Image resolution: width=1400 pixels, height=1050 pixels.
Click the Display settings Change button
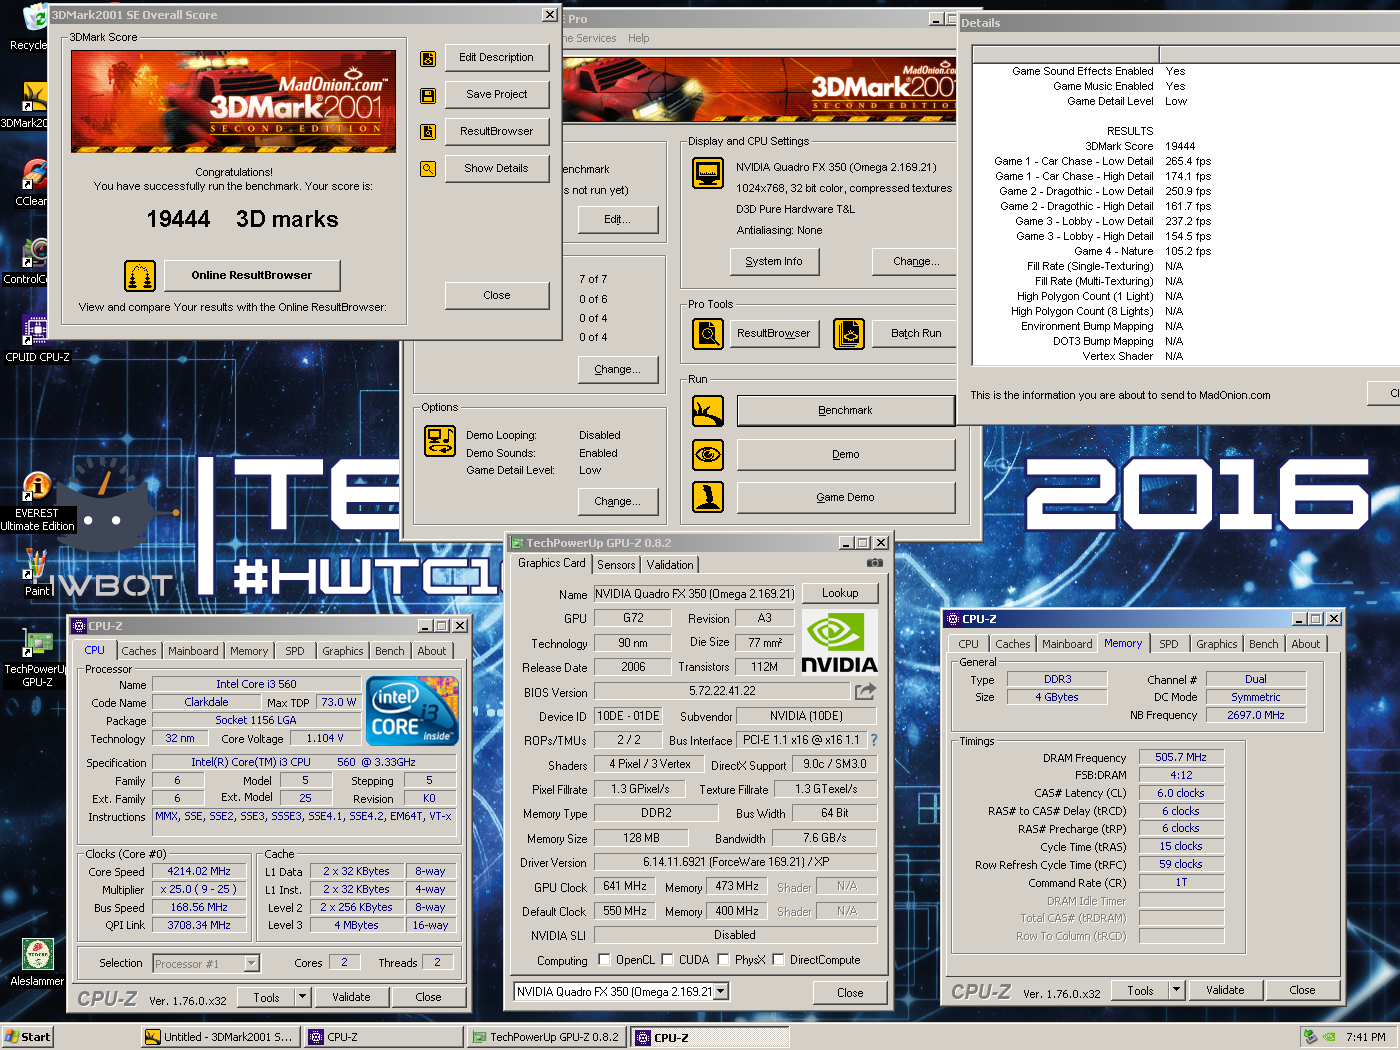point(916,261)
